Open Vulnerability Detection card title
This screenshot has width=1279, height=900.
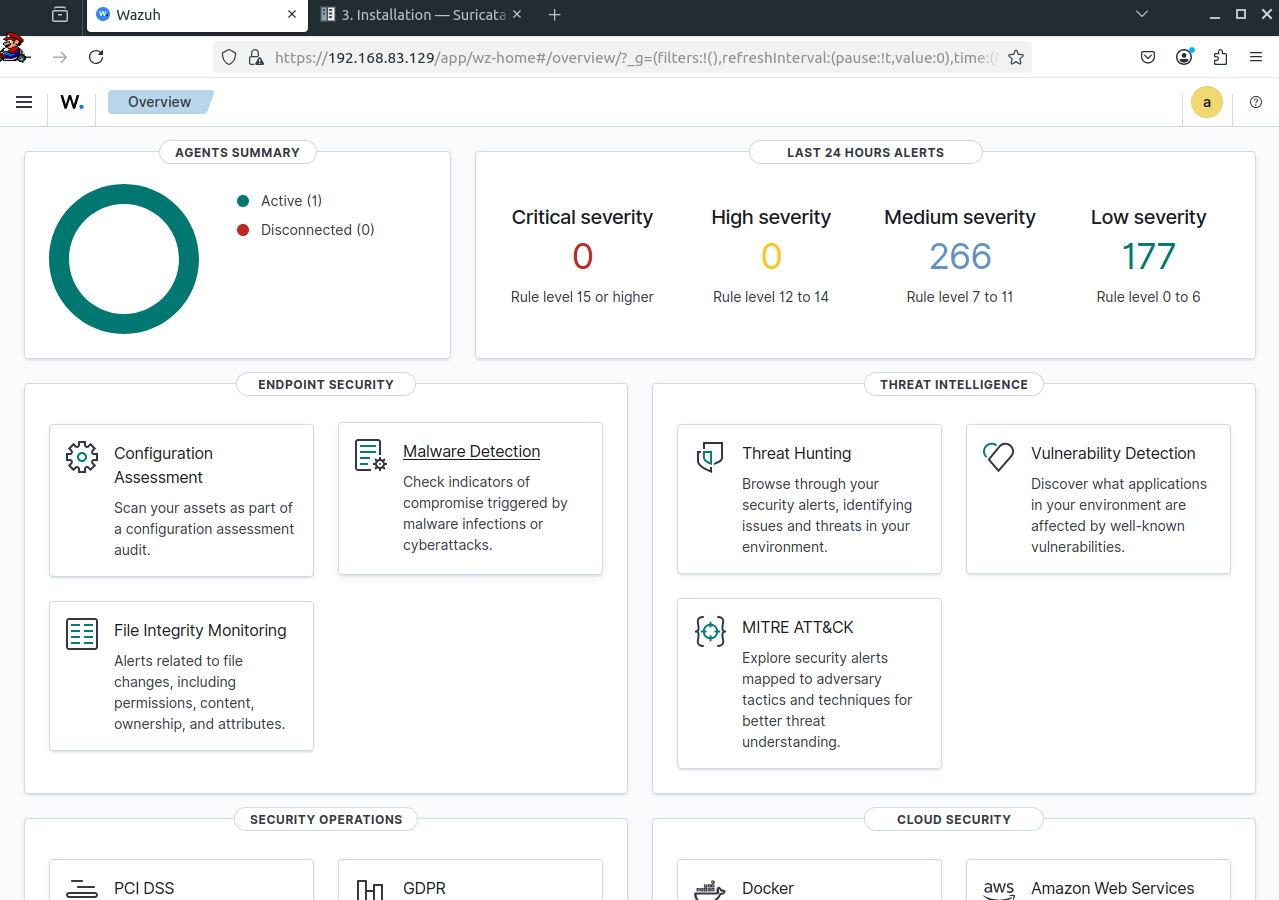1113,454
